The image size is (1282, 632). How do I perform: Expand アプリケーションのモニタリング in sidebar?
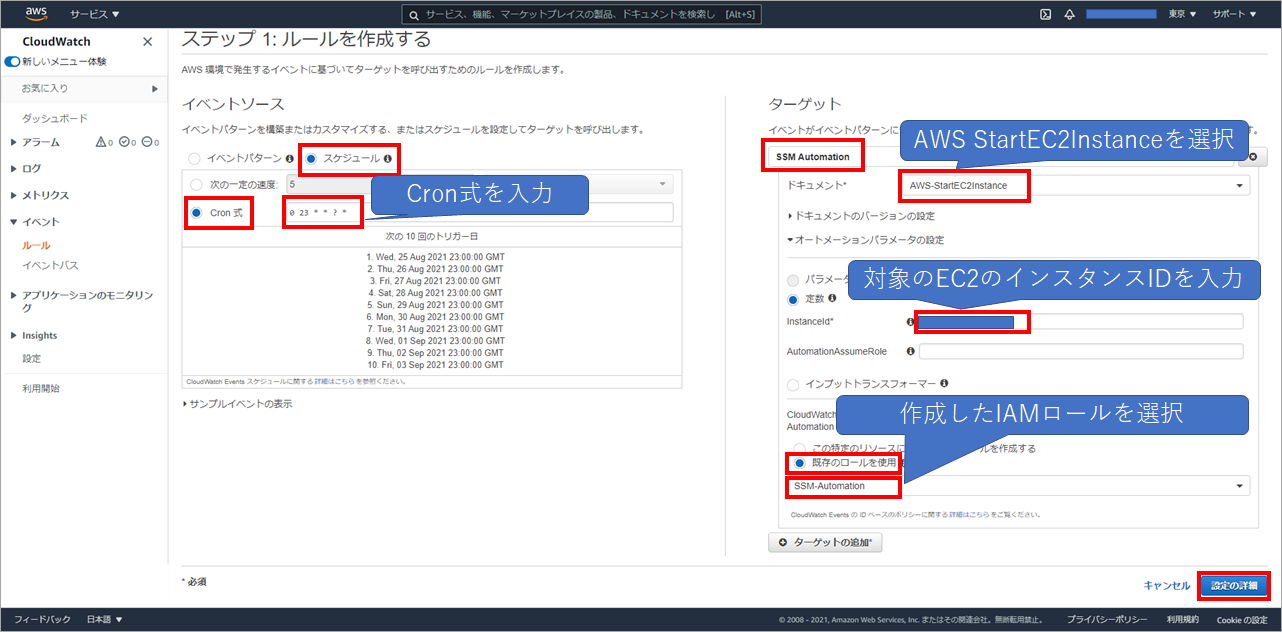83,301
